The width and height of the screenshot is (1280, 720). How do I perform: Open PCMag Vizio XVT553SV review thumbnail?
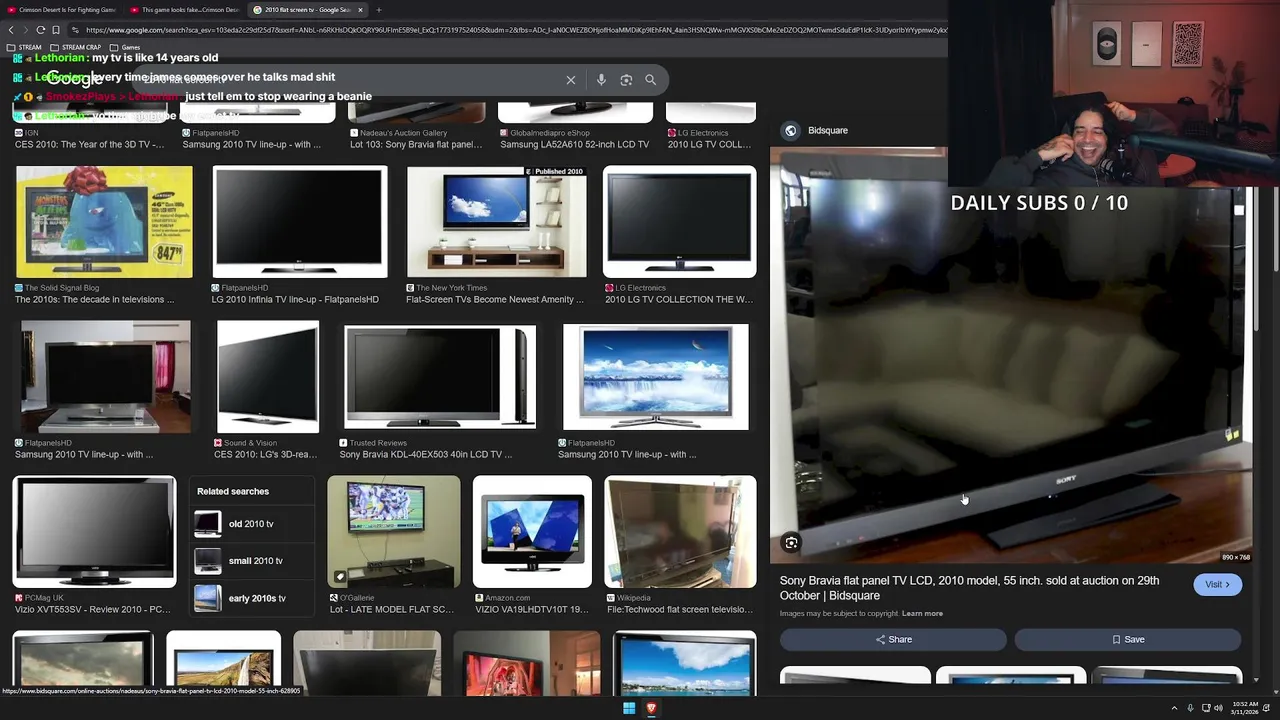pos(94,532)
